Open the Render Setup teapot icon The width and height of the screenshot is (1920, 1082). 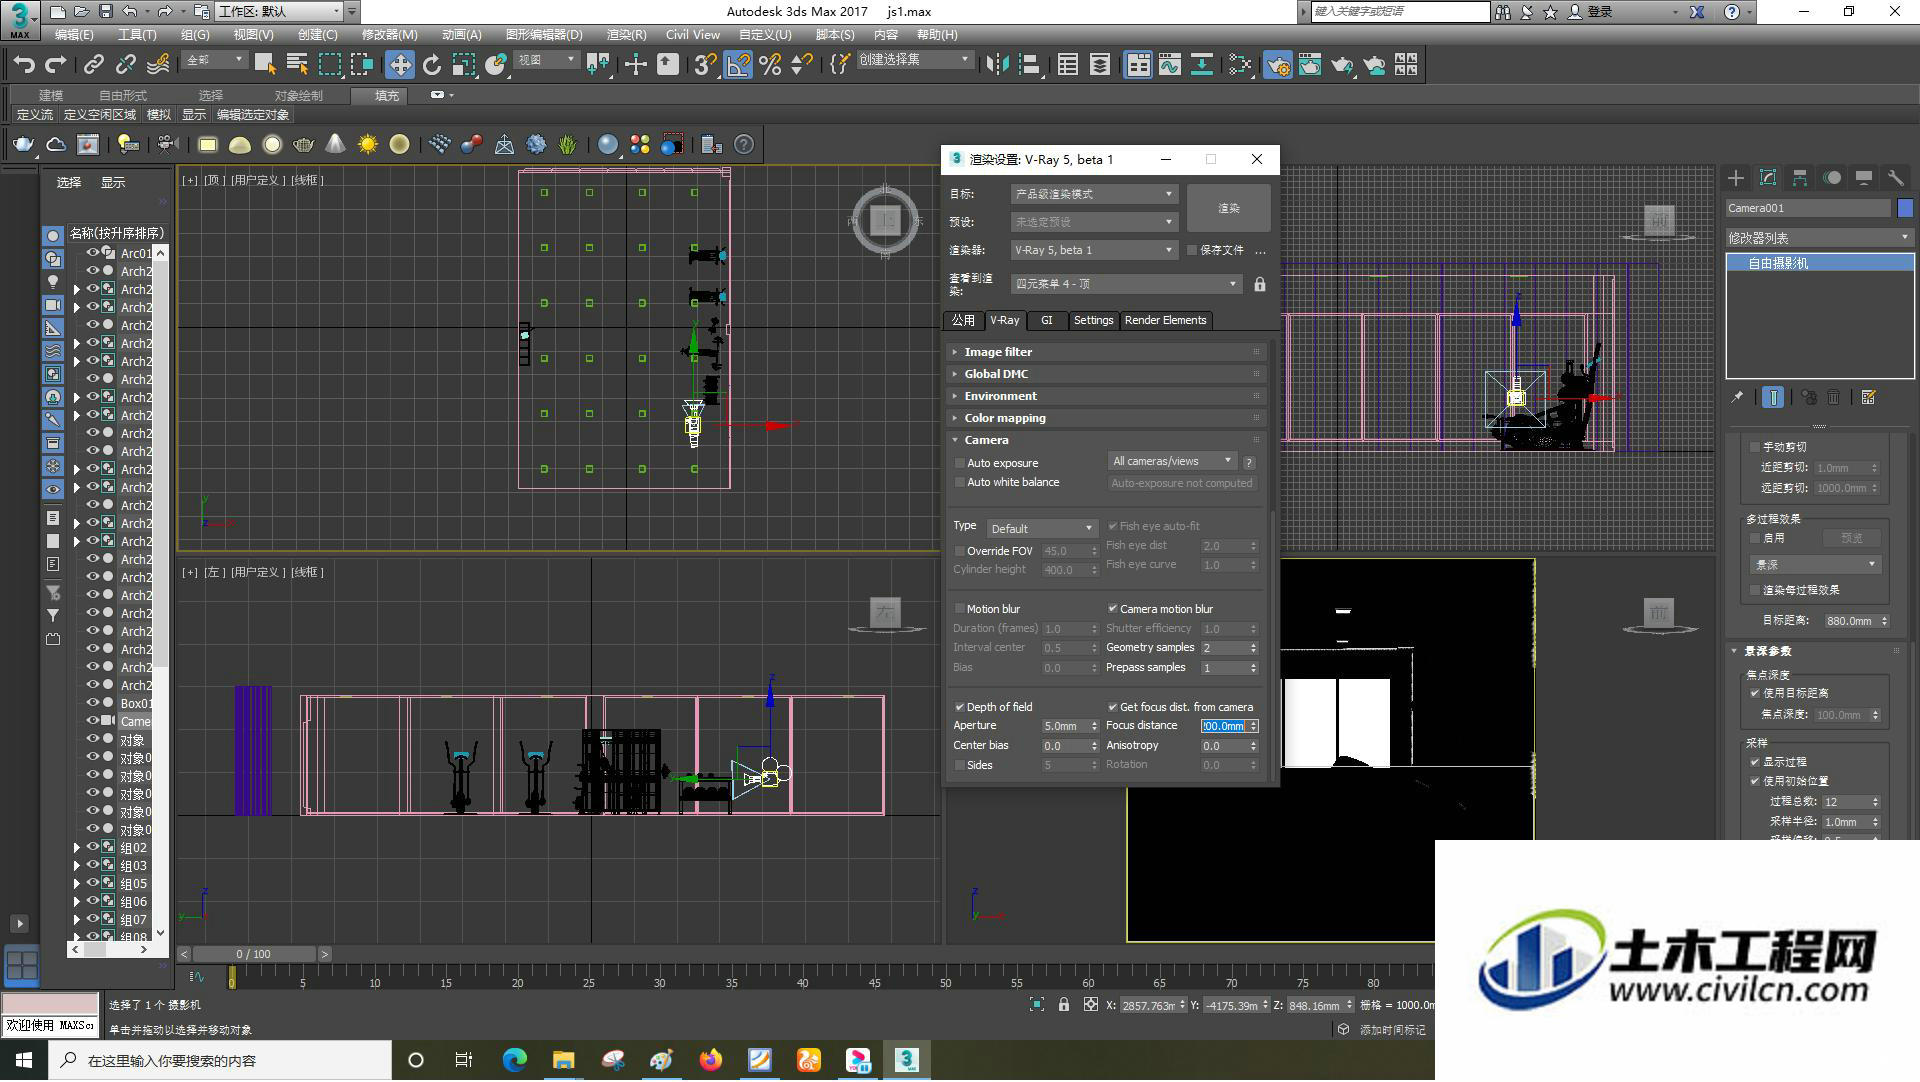click(x=1278, y=65)
